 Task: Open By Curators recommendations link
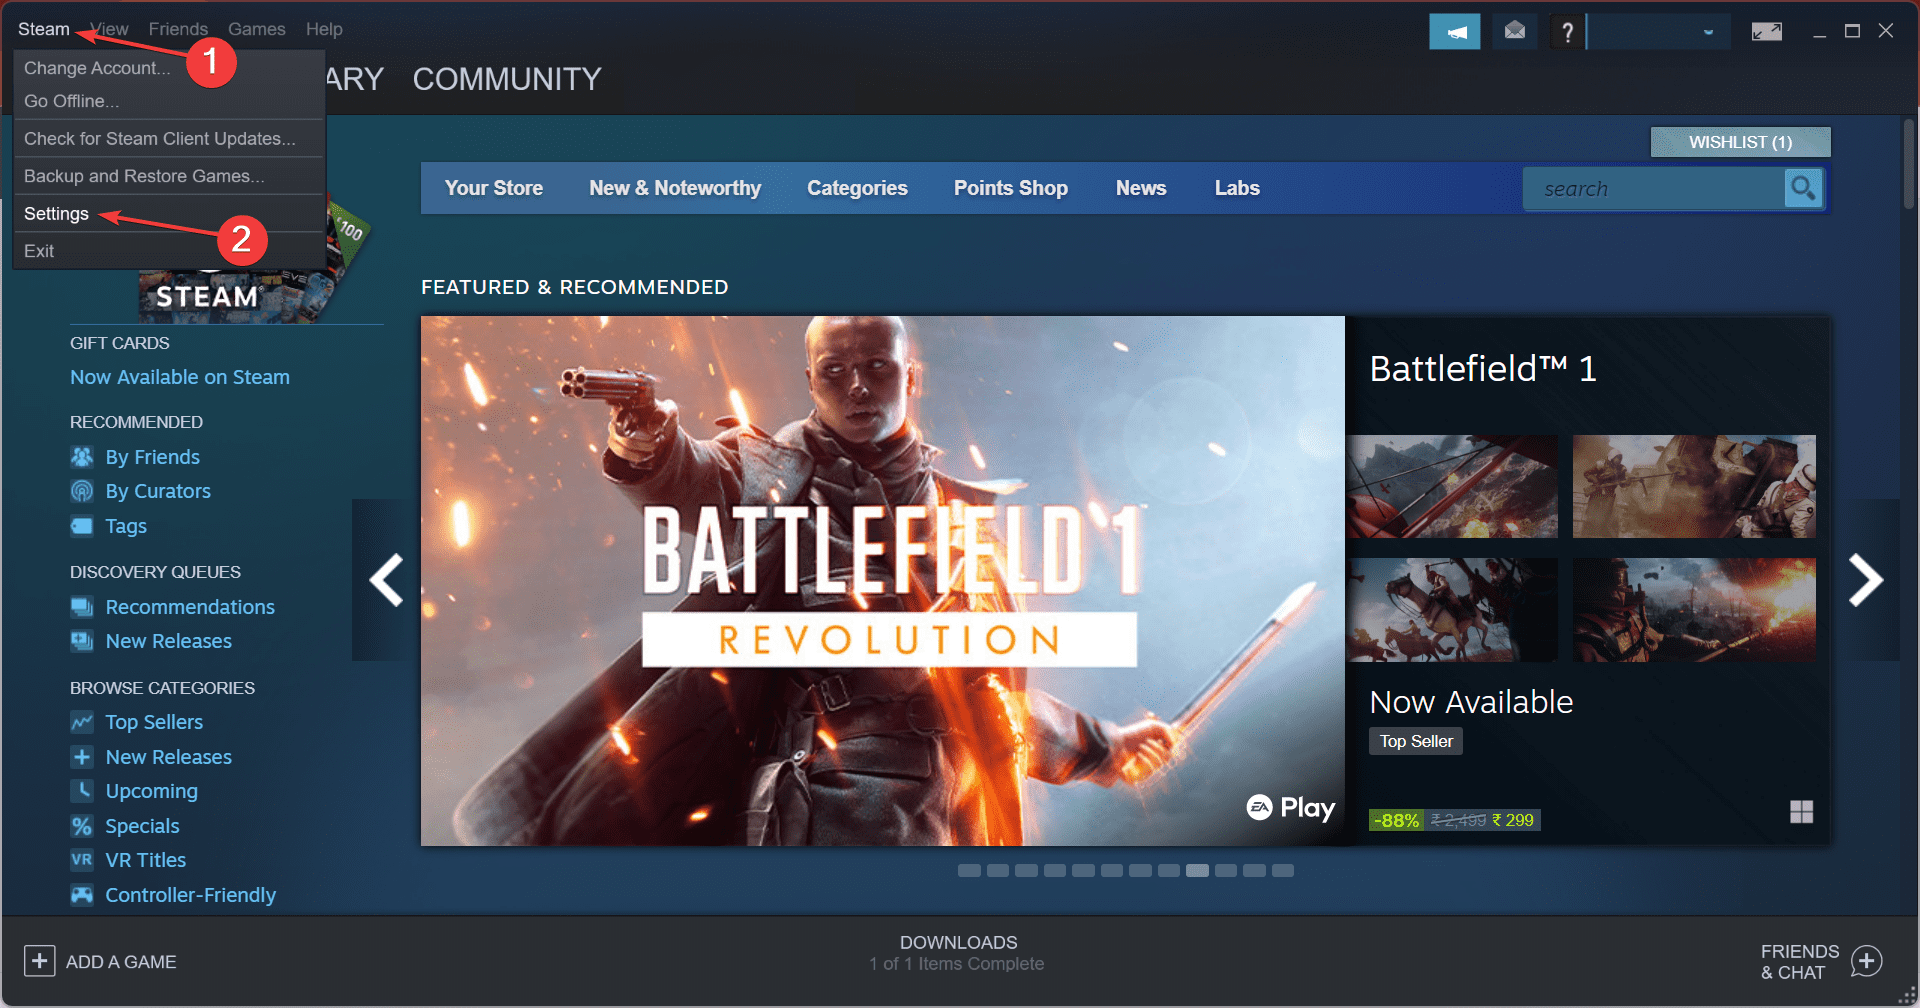(x=158, y=491)
